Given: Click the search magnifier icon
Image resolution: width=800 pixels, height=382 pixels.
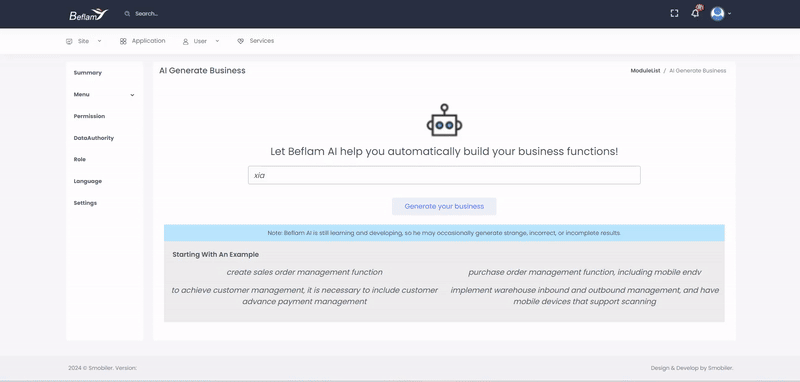Looking at the screenshot, I should pos(127,14).
